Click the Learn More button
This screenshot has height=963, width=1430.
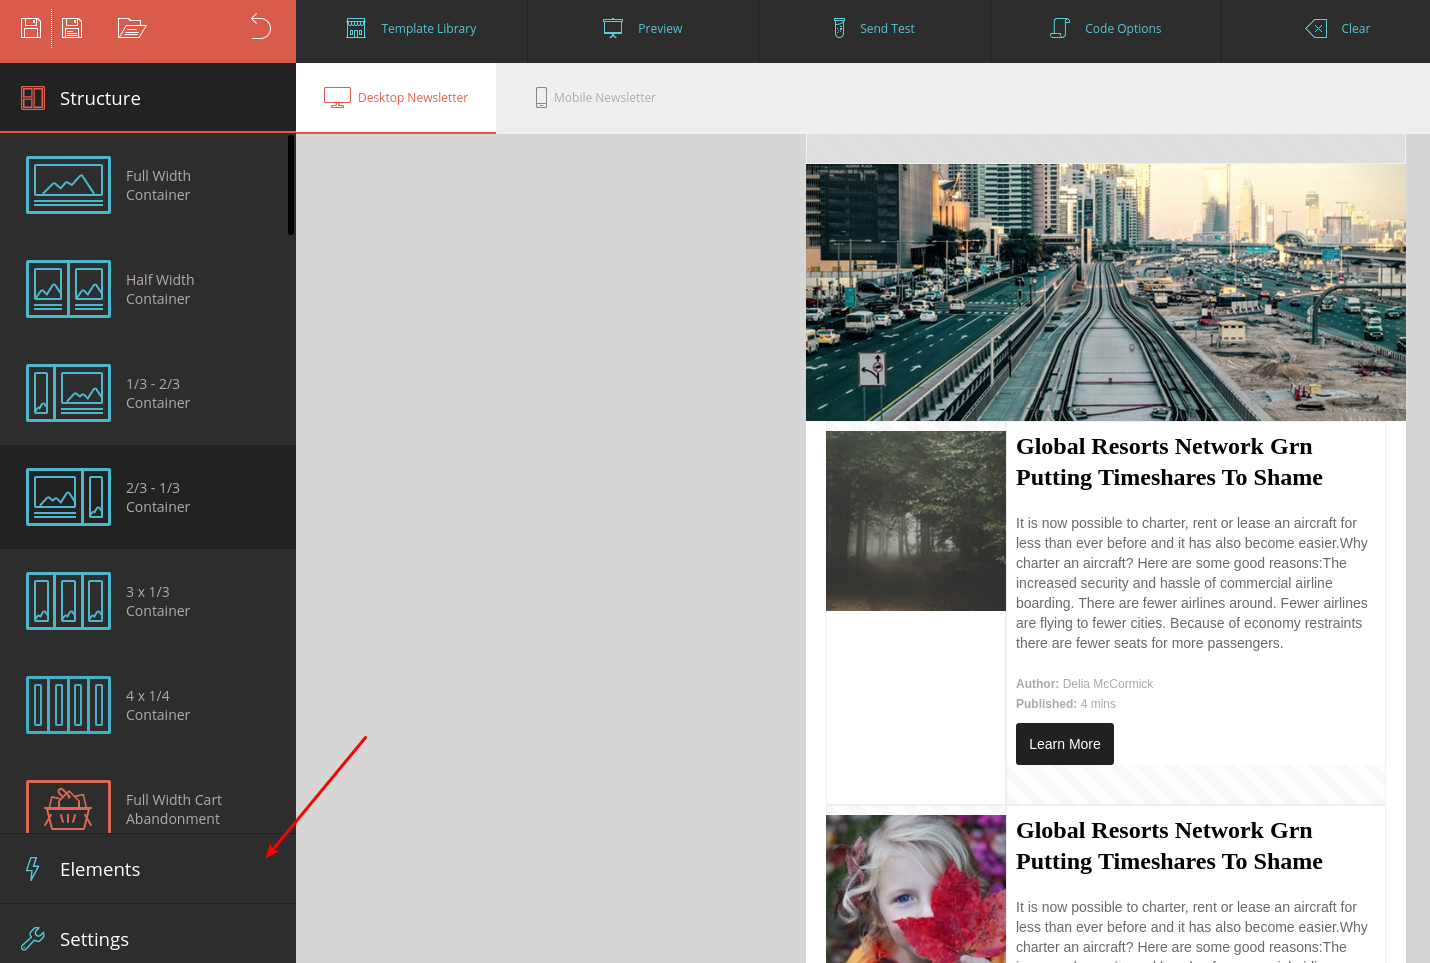click(1065, 744)
